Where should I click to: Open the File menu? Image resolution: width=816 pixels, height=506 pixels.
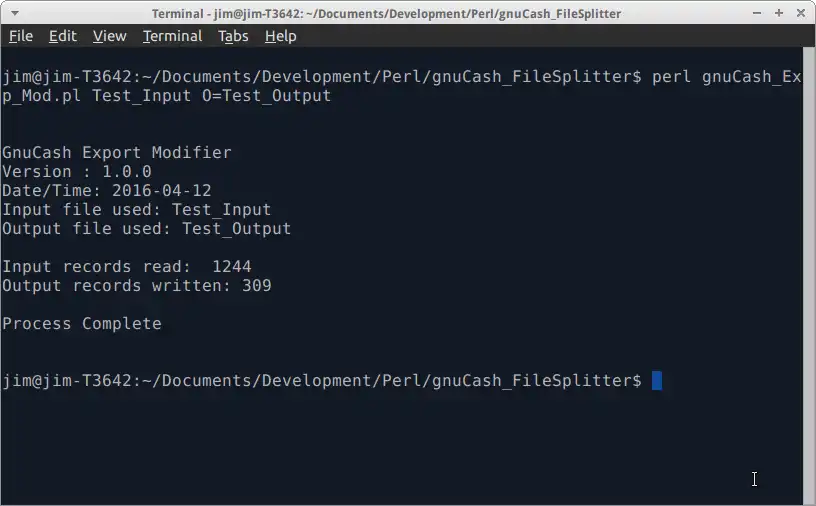click(21, 36)
